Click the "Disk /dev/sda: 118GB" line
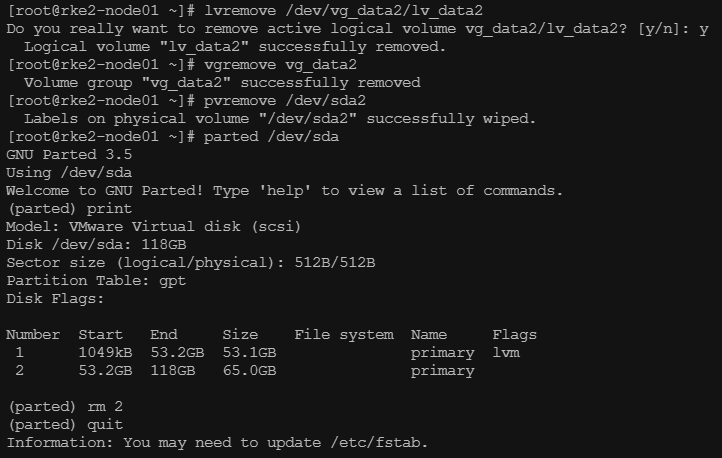The image size is (722, 458). [96, 245]
